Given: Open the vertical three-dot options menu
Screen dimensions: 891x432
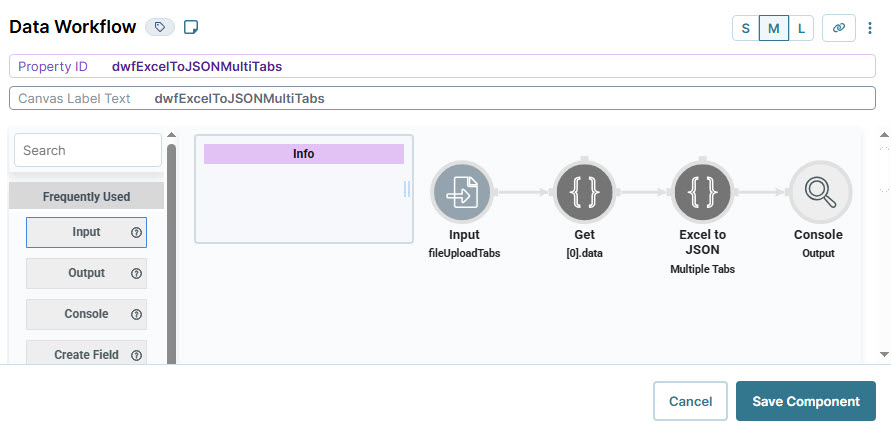Looking at the screenshot, I should 869,28.
